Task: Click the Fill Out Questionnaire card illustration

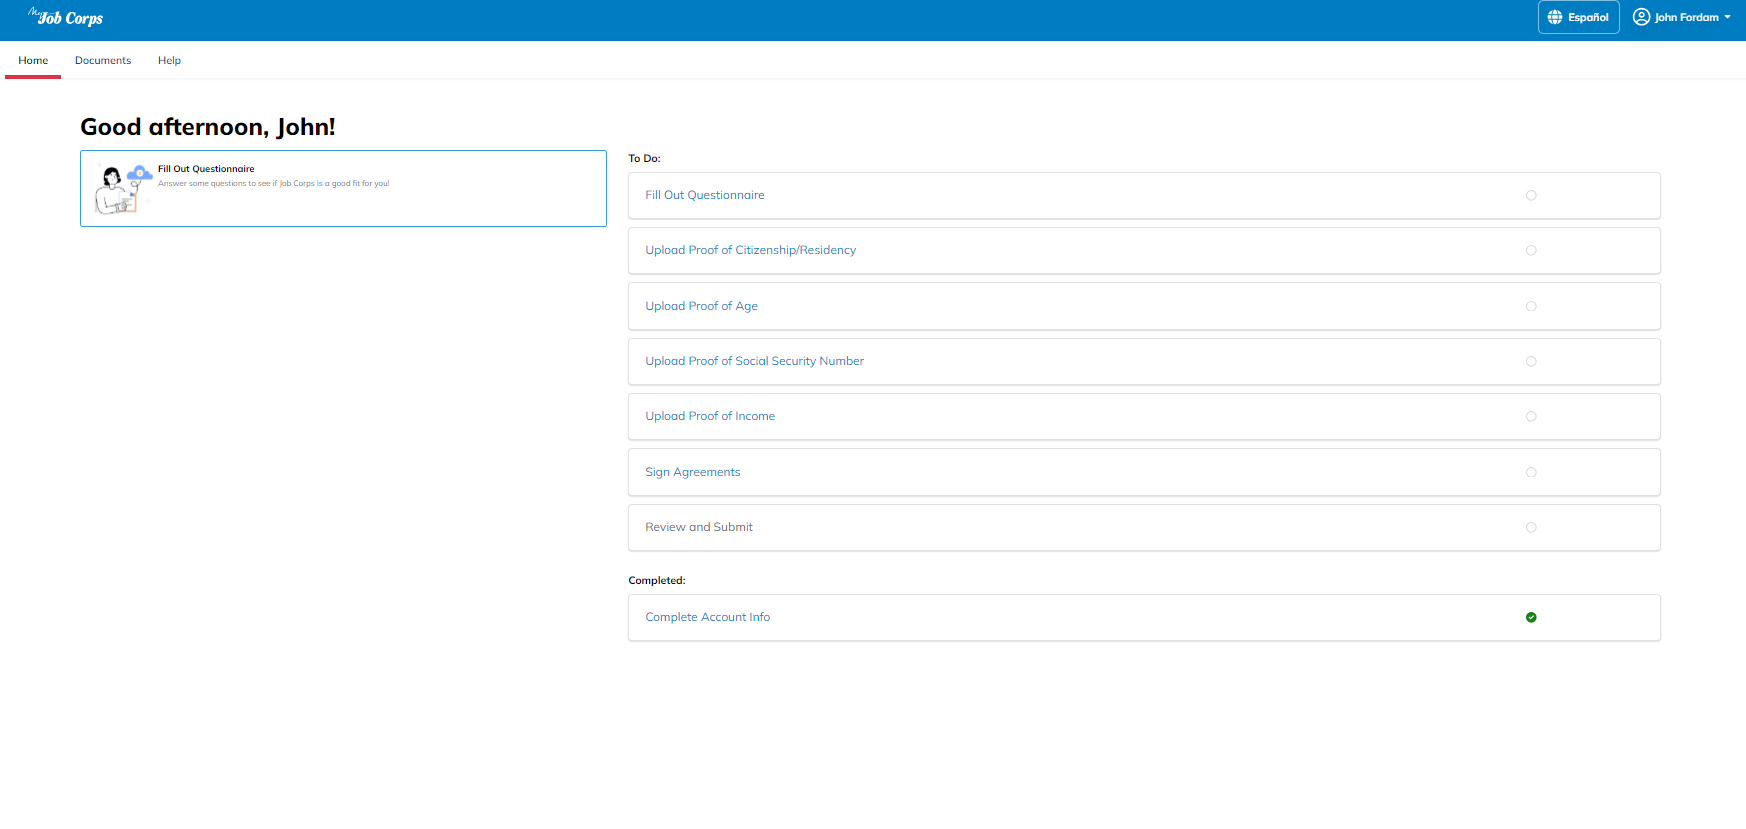Action: [x=122, y=189]
